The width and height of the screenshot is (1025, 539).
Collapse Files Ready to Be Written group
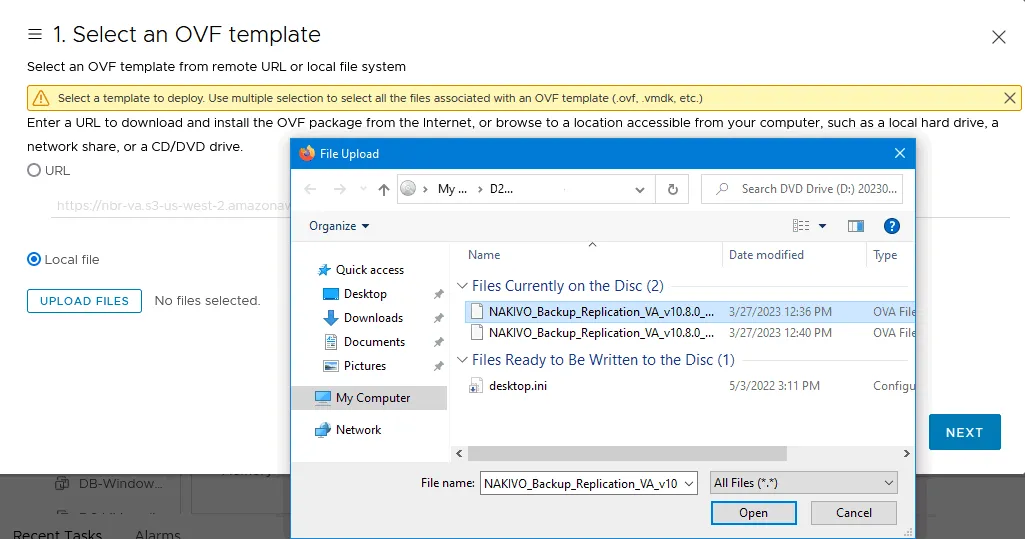(x=462, y=360)
